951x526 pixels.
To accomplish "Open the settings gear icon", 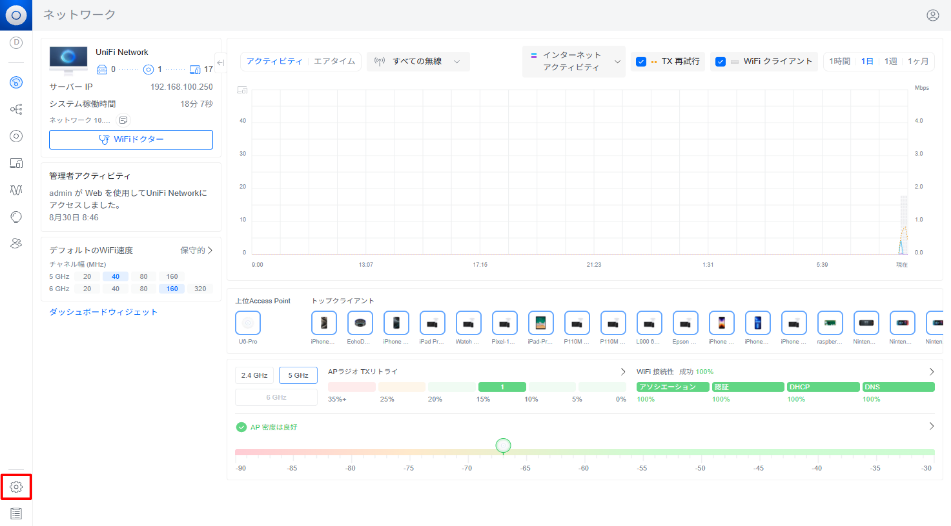I will pyautogui.click(x=16, y=487).
